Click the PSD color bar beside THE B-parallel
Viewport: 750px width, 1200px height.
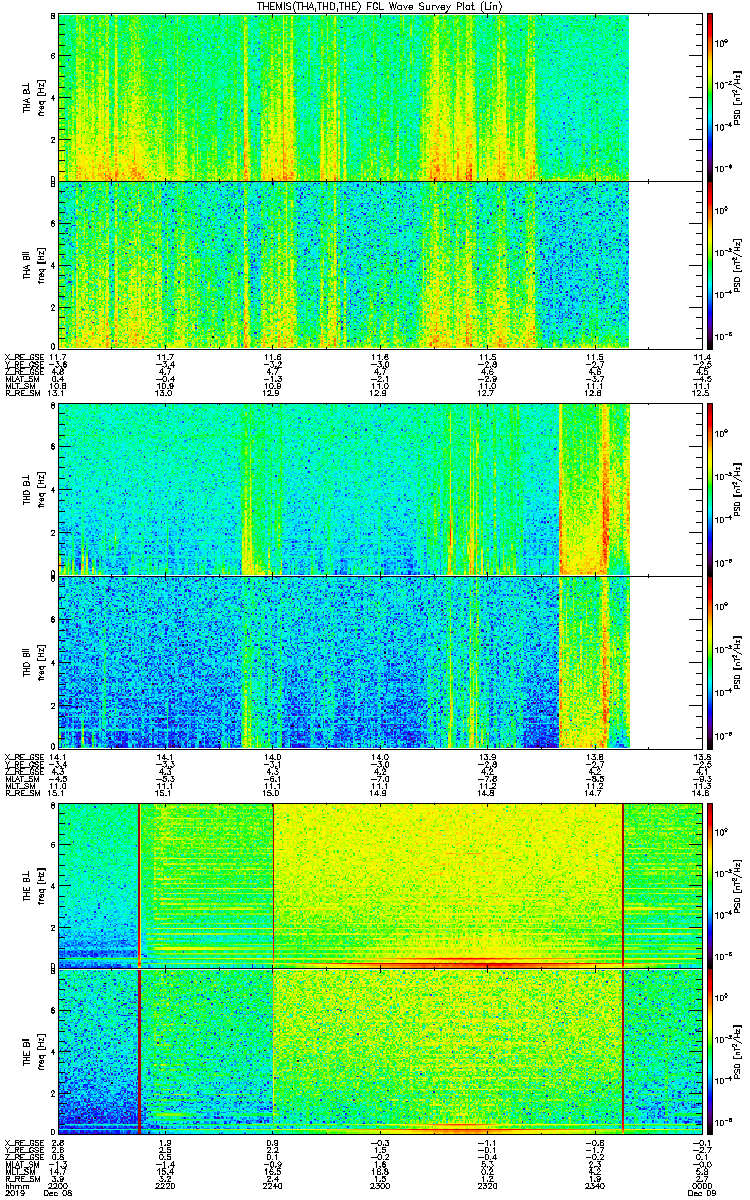710,1050
